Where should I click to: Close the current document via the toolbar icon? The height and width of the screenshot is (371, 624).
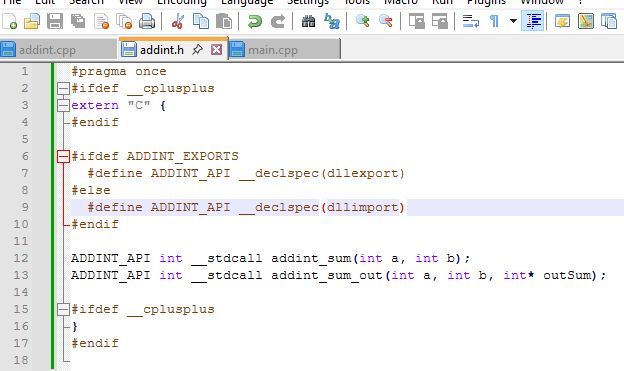[x=101, y=21]
